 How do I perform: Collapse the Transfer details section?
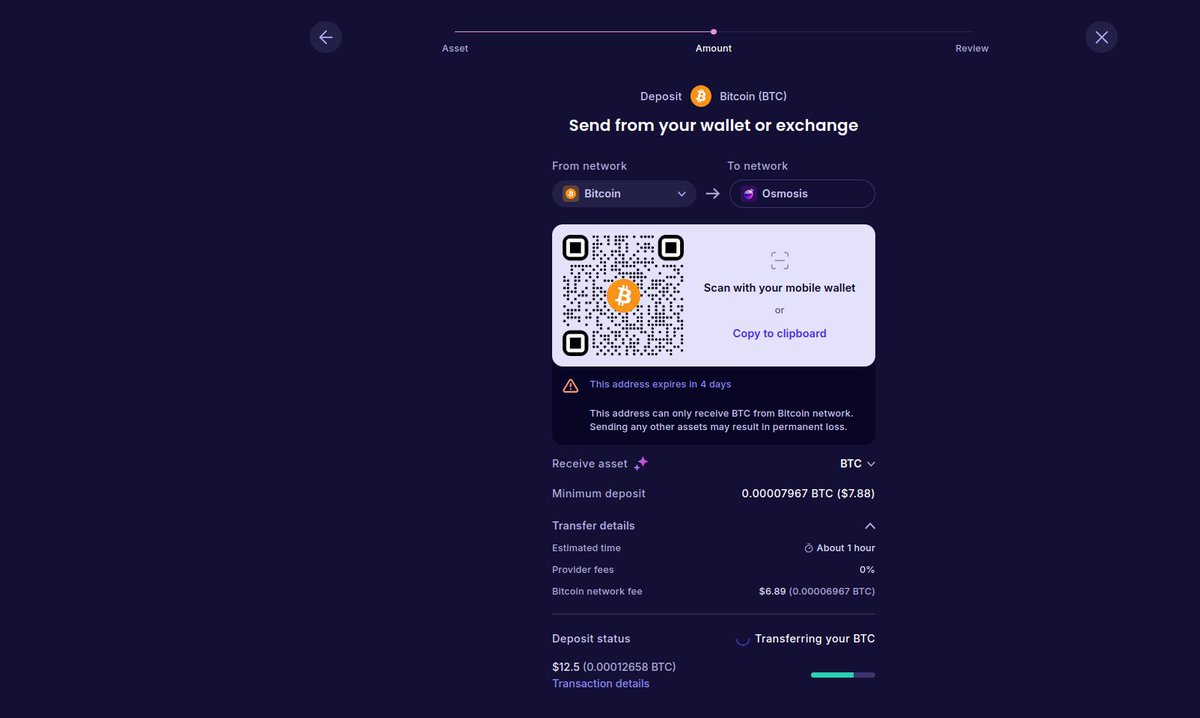coord(869,525)
